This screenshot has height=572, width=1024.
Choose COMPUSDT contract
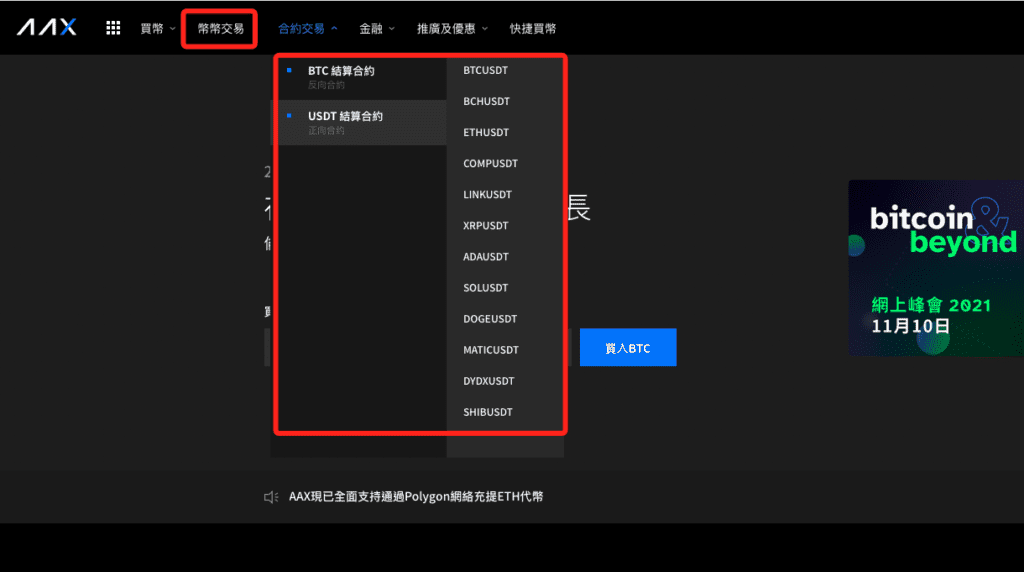(490, 163)
